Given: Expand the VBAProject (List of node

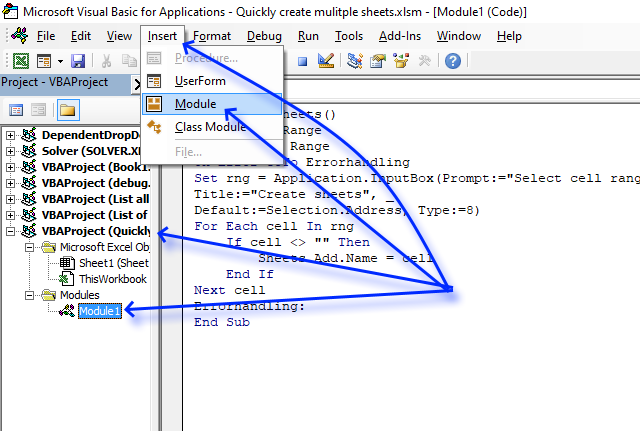Looking at the screenshot, I should [x=10, y=215].
